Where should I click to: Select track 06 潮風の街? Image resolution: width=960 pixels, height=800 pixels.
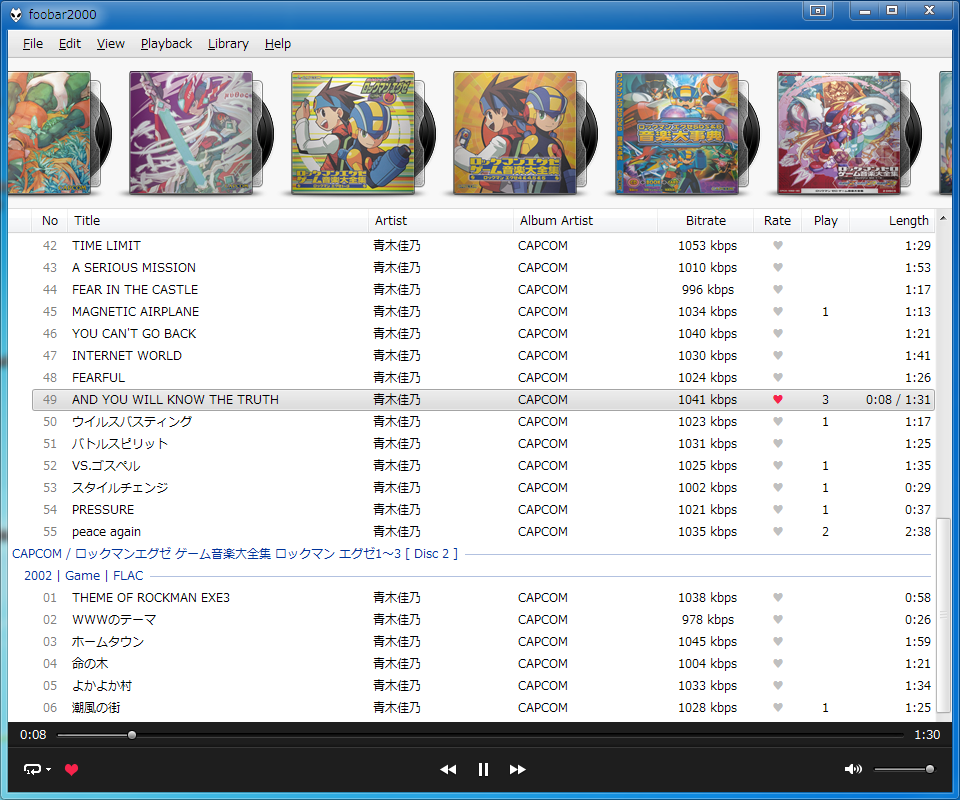483,708
